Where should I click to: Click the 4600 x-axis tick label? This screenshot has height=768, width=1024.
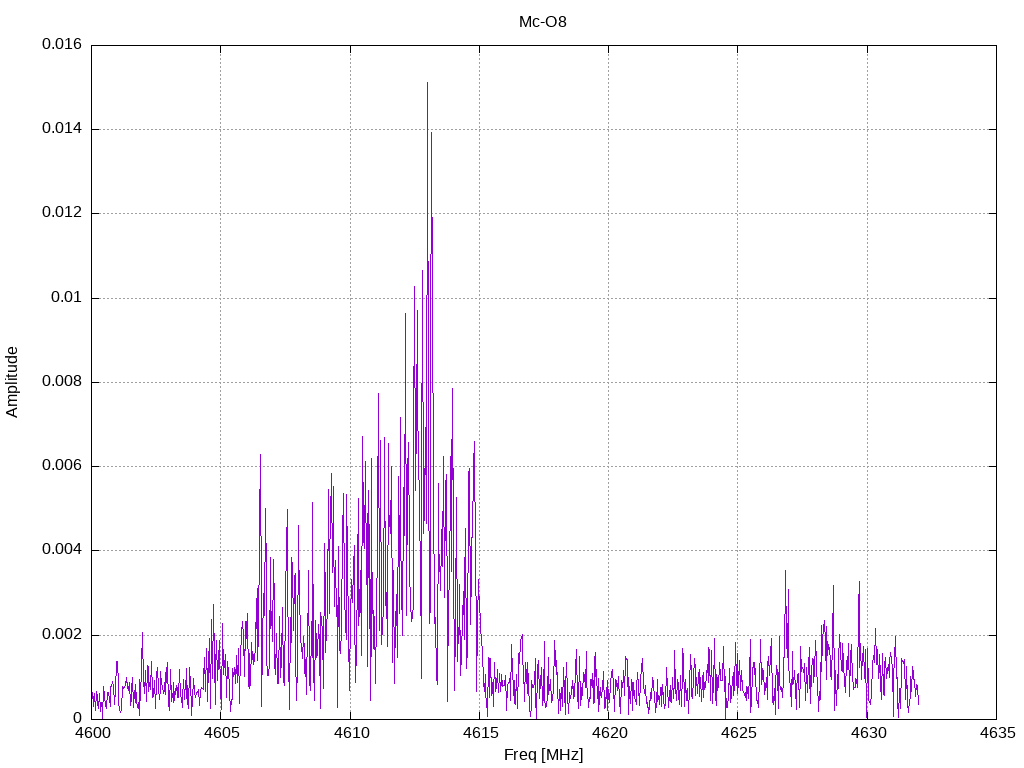91,733
